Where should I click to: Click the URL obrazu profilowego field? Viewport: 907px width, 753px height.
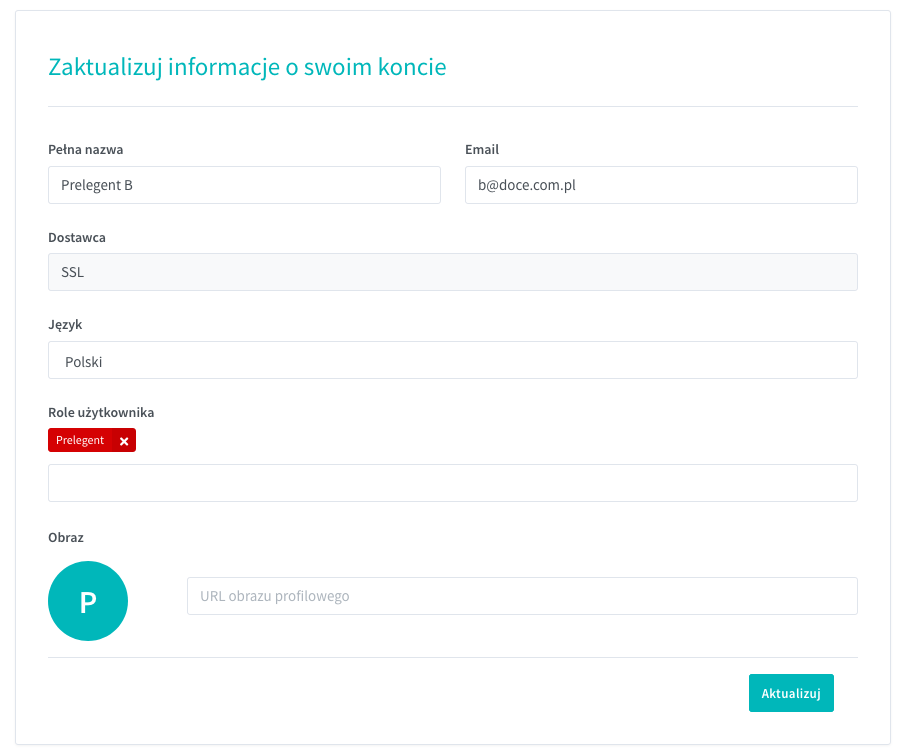[x=521, y=596]
